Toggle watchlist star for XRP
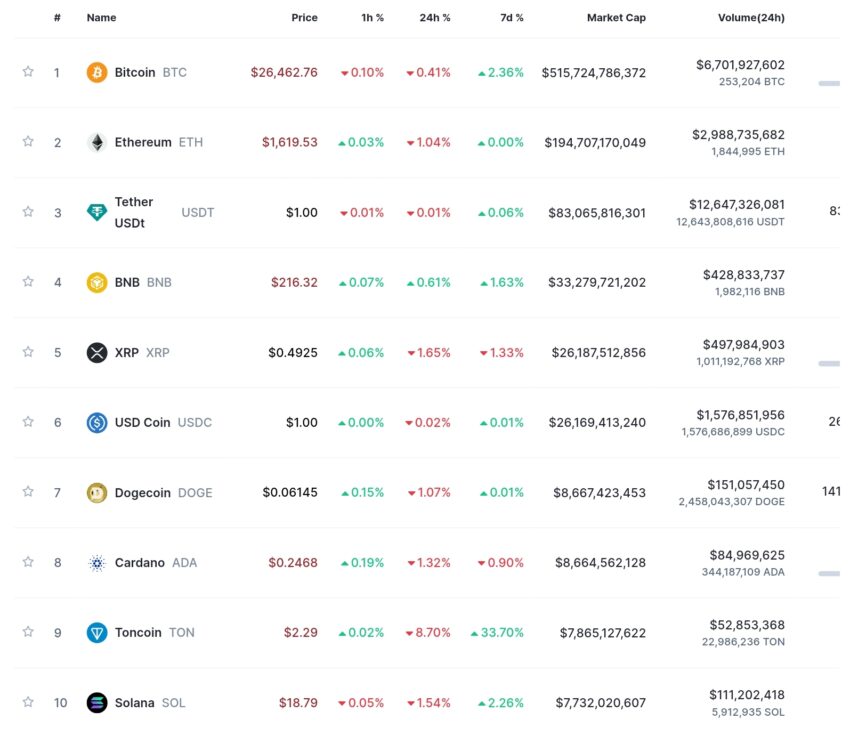850x736 pixels. (28, 352)
